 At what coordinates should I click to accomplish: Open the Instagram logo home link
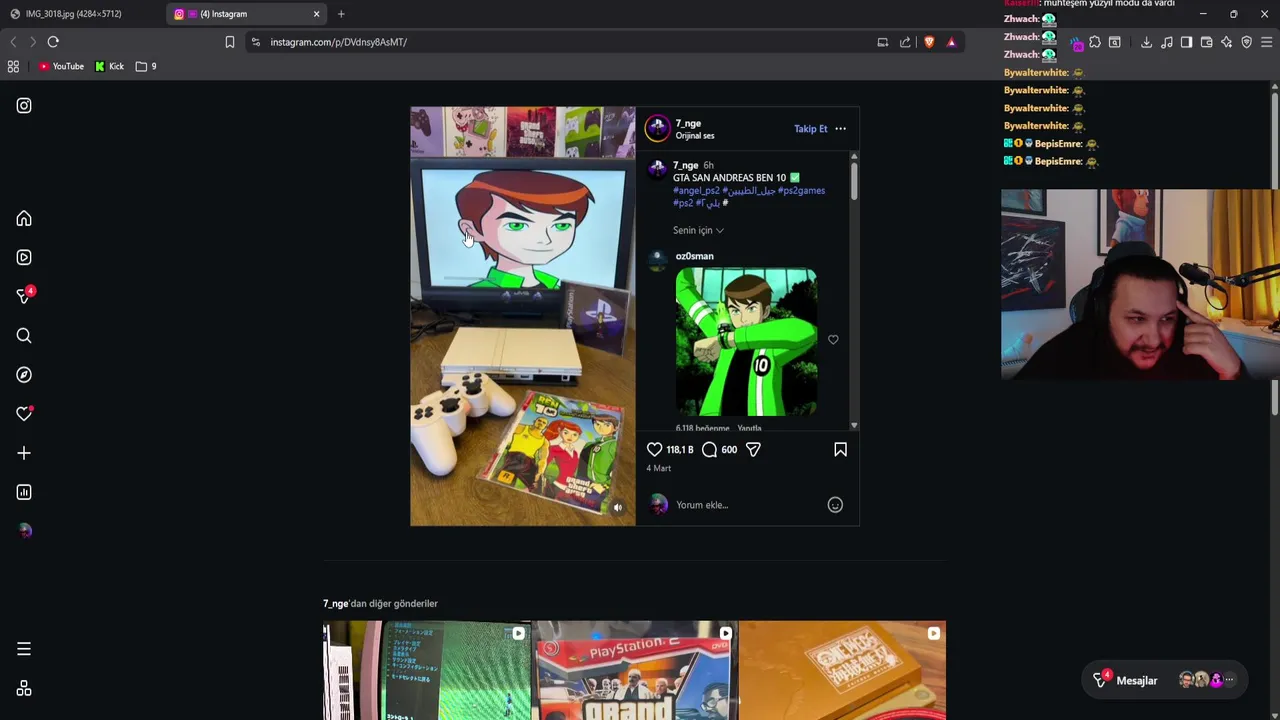click(x=24, y=106)
